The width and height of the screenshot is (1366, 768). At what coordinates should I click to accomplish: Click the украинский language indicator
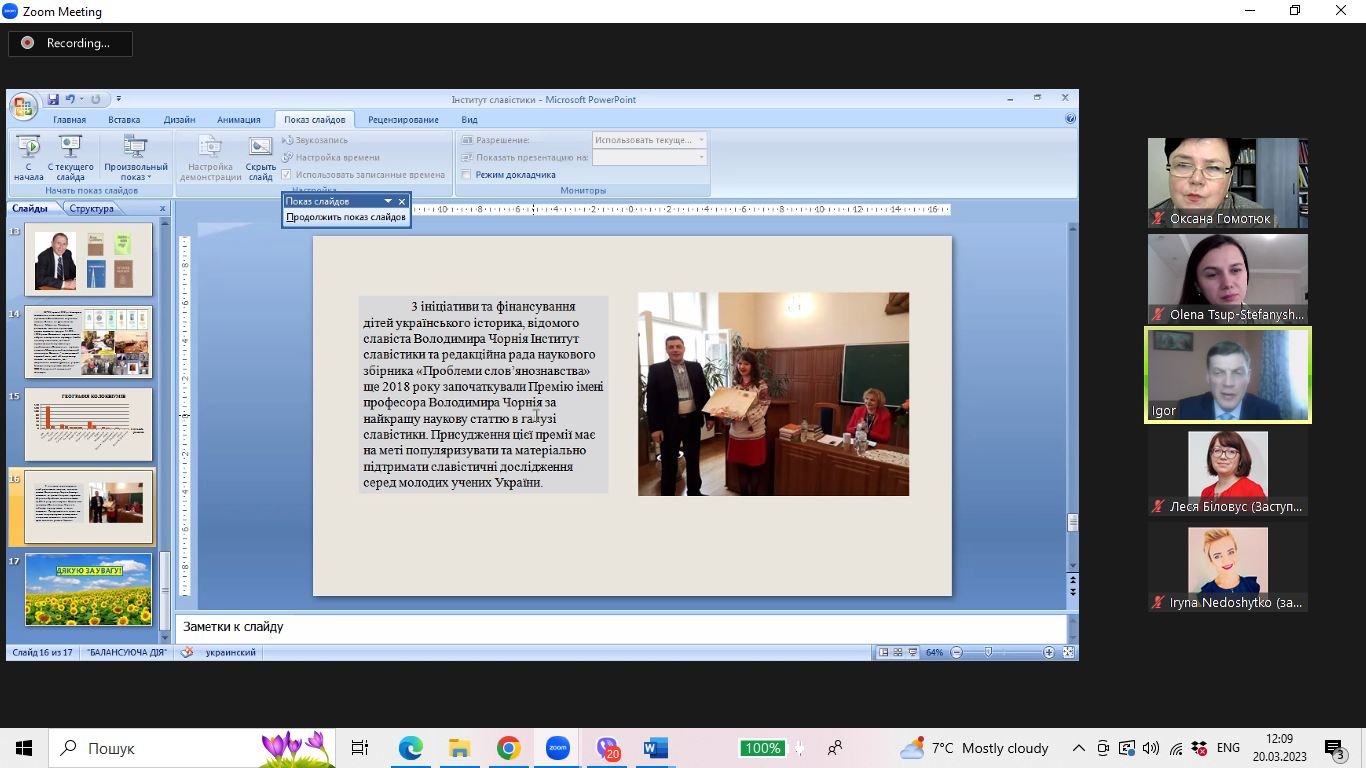(x=230, y=652)
